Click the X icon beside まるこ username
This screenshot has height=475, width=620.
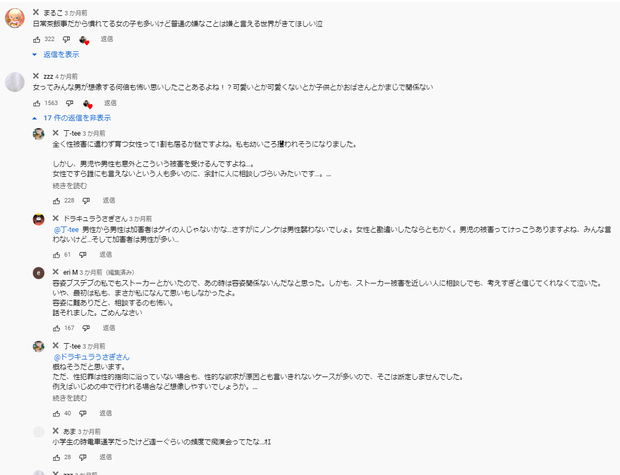[36, 13]
